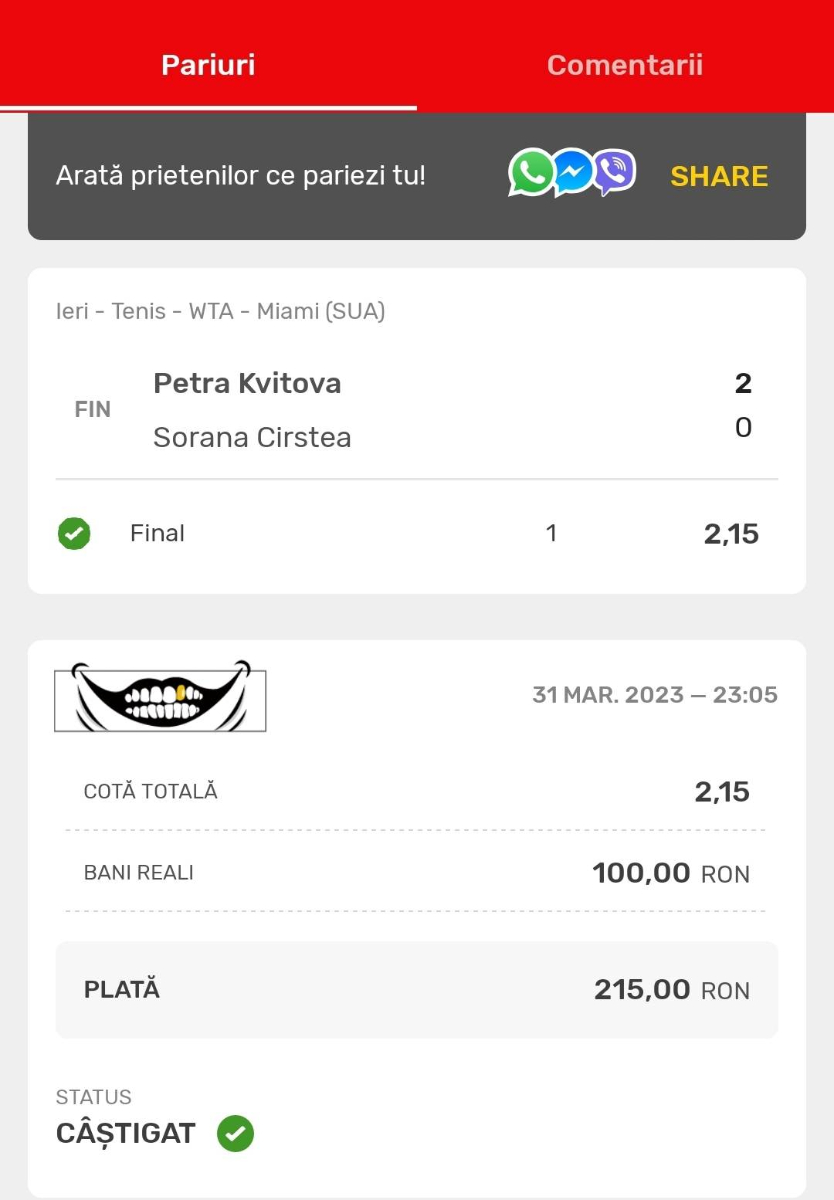Click the PLATĂ 215,00 RON row
Viewport: 834px width, 1200px height.
pos(417,990)
